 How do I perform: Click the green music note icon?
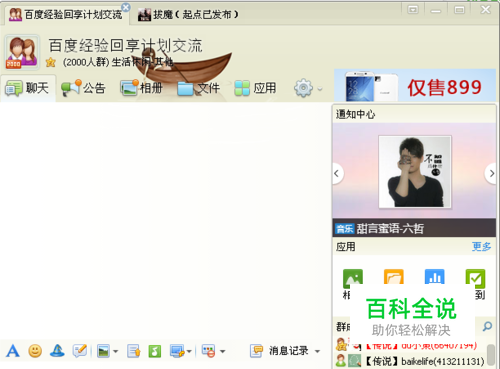pyautogui.click(x=155, y=351)
